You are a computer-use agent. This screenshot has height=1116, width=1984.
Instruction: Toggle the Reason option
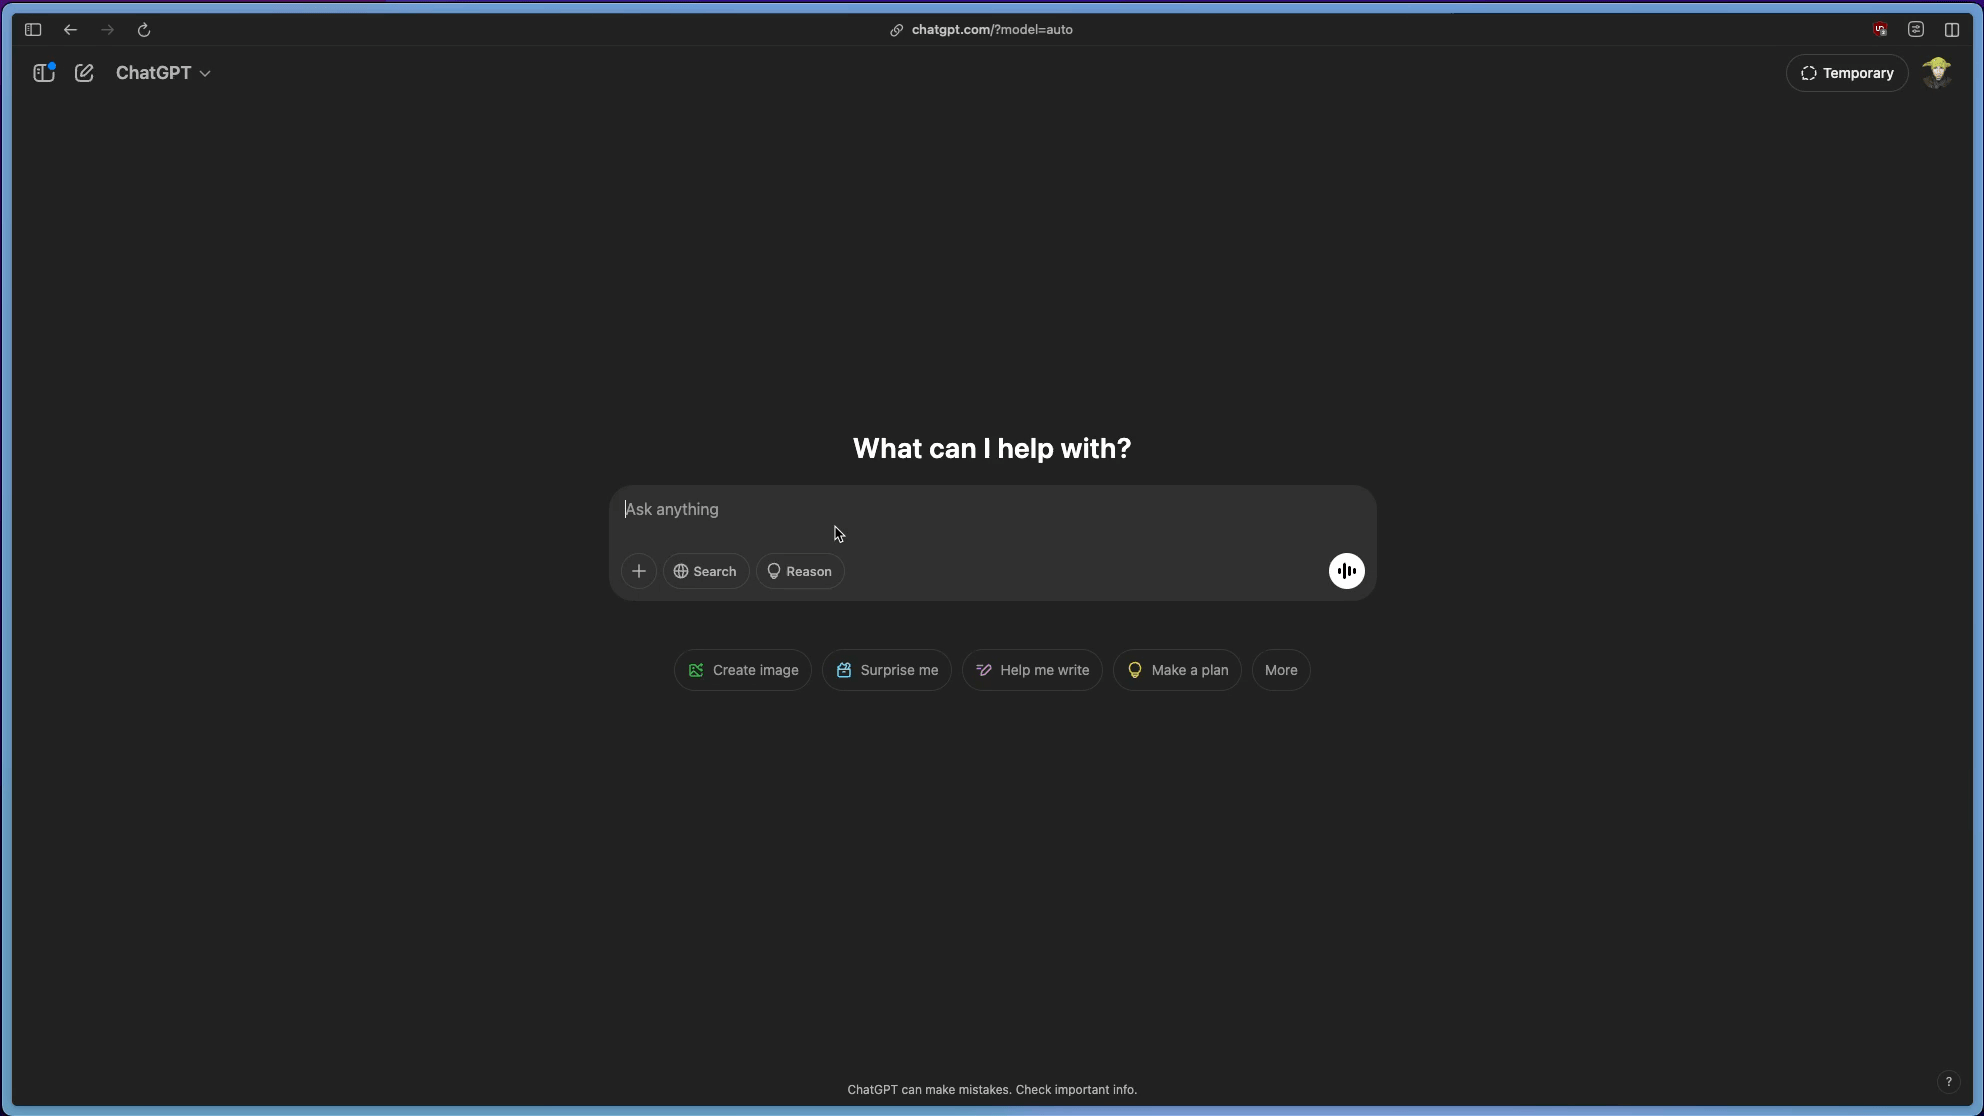tap(800, 571)
